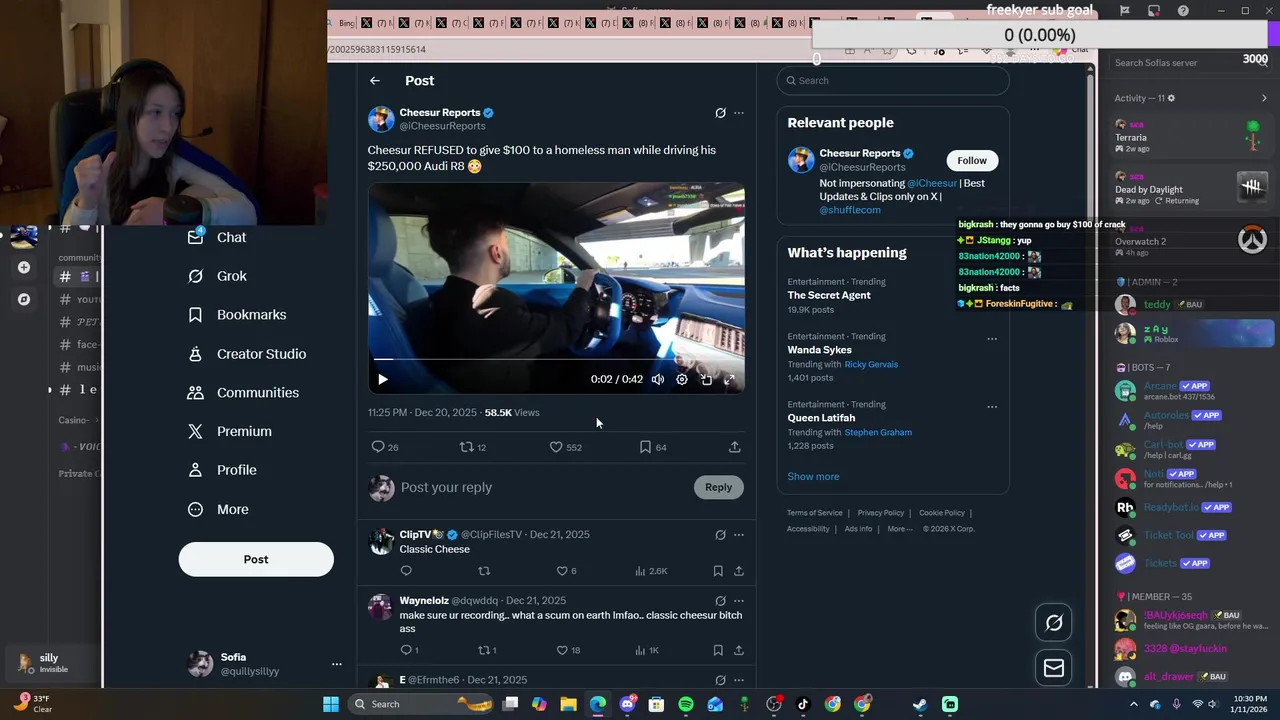The height and width of the screenshot is (720, 1280).
Task: Open the @iCheesur link in the bio
Action: point(931,183)
